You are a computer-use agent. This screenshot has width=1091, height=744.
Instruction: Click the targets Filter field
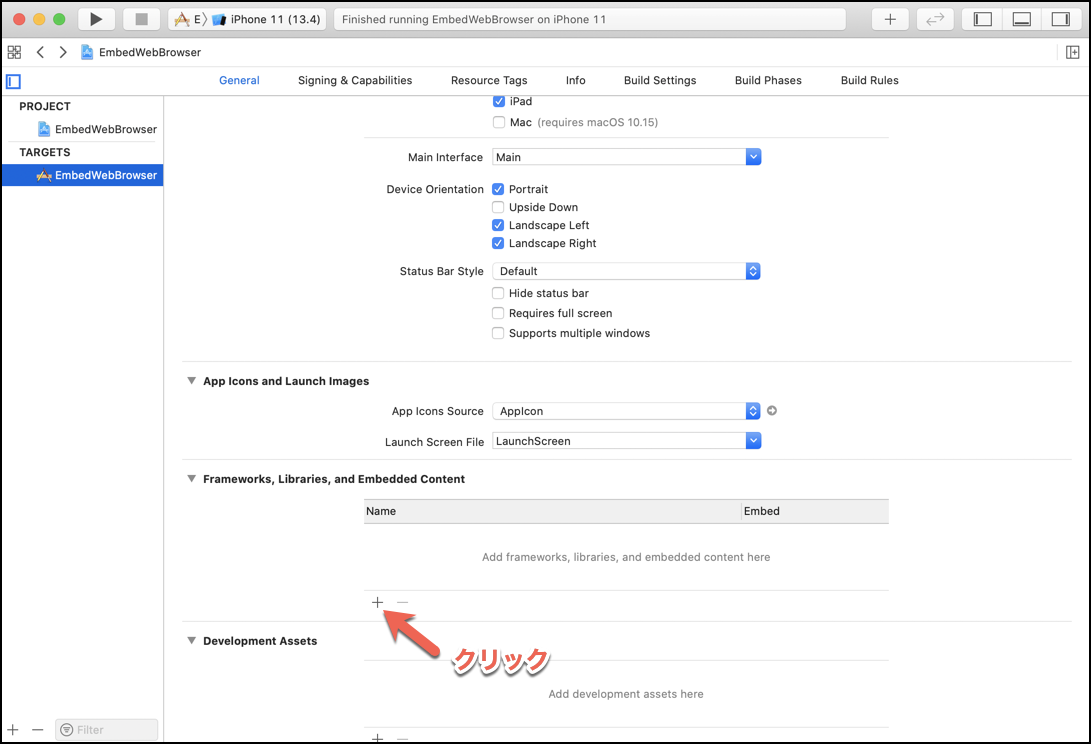click(106, 729)
